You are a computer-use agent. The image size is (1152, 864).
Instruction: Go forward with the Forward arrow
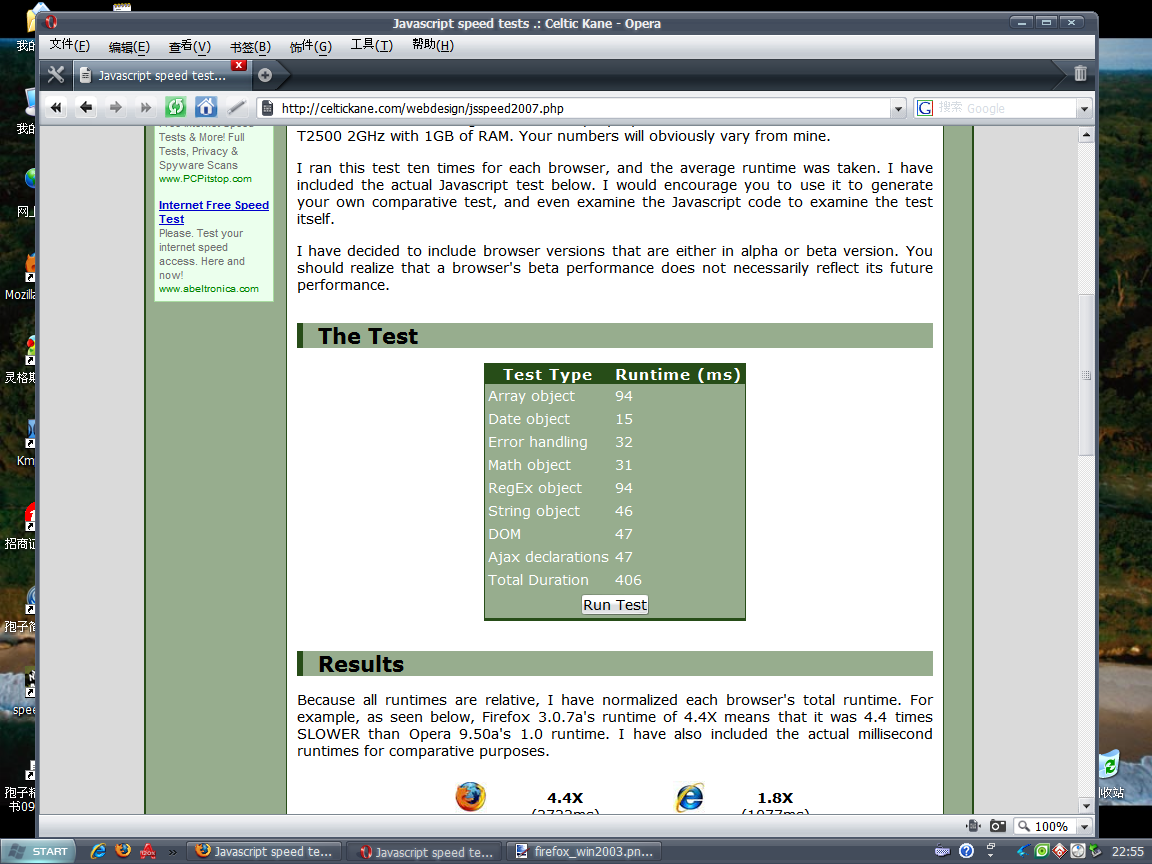point(116,107)
